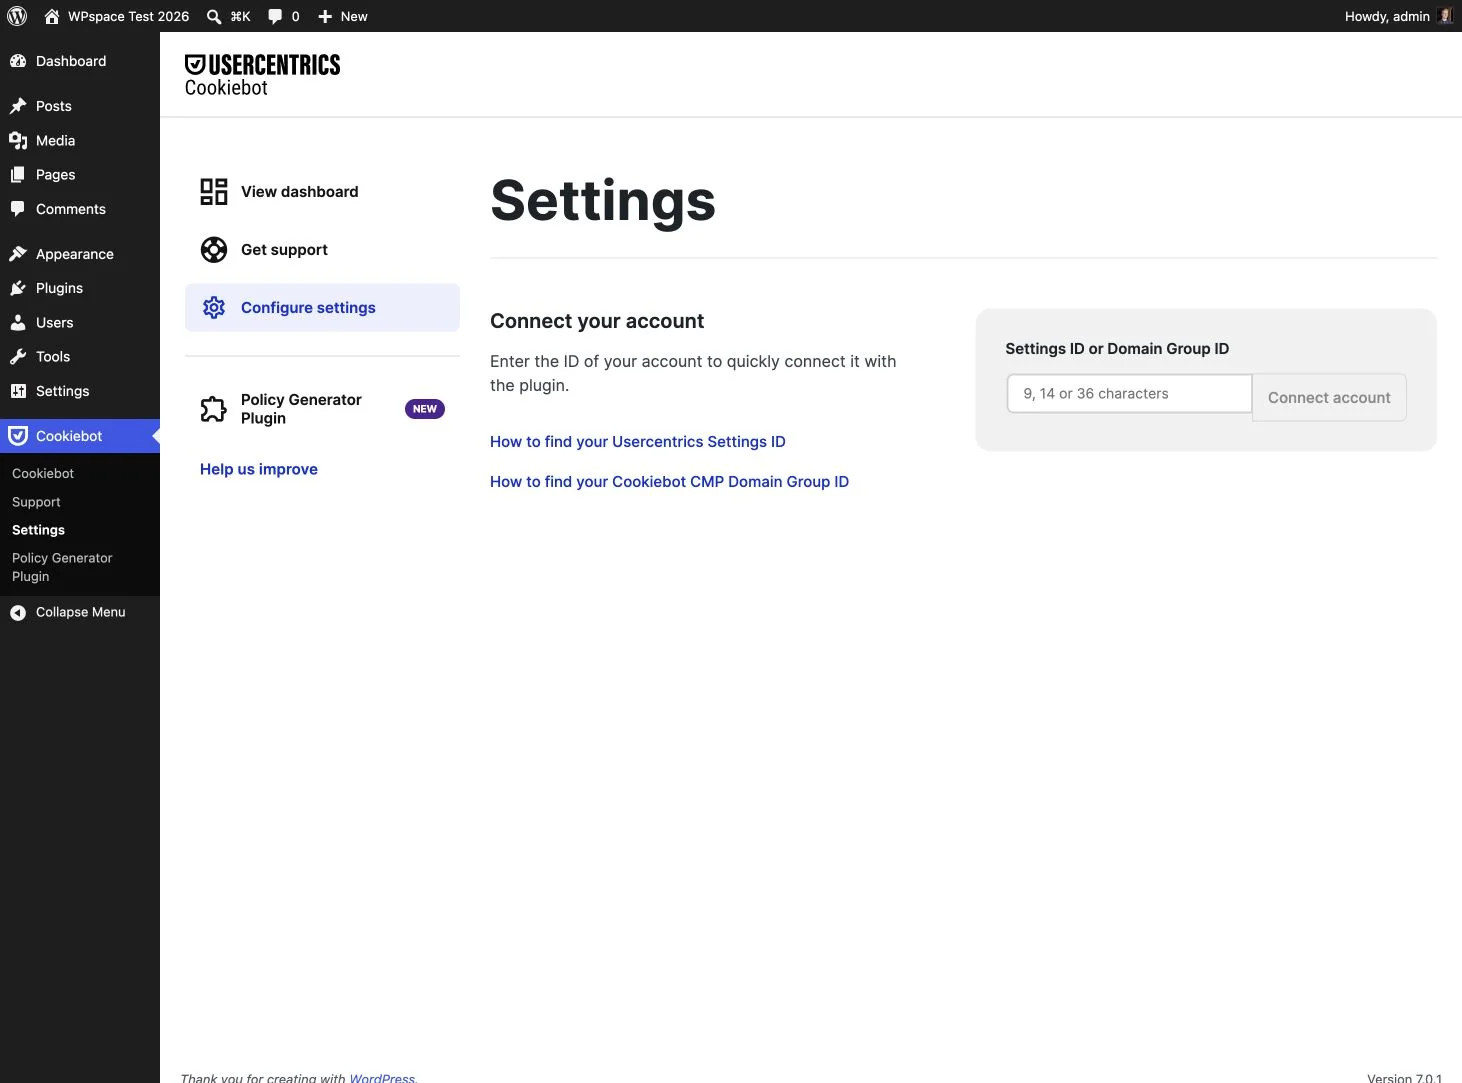Image resolution: width=1462 pixels, height=1083 pixels.
Task: Click the Media icon in sidebar
Action: [18, 141]
